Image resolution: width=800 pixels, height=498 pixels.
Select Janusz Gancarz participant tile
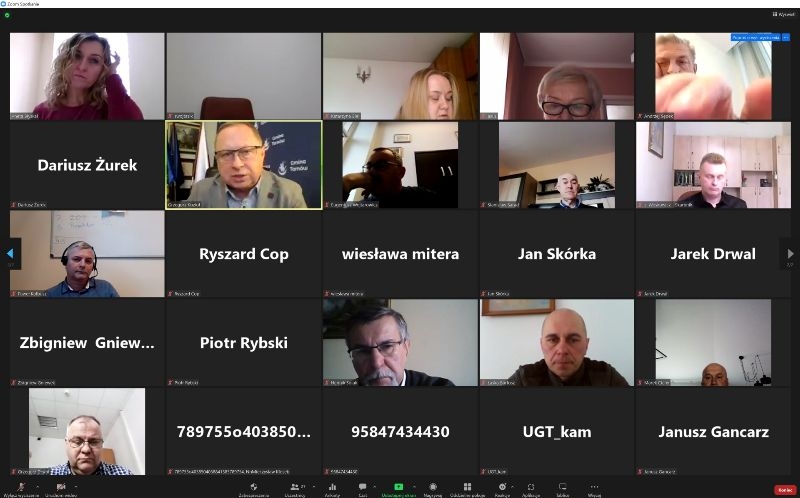pyautogui.click(x=713, y=432)
